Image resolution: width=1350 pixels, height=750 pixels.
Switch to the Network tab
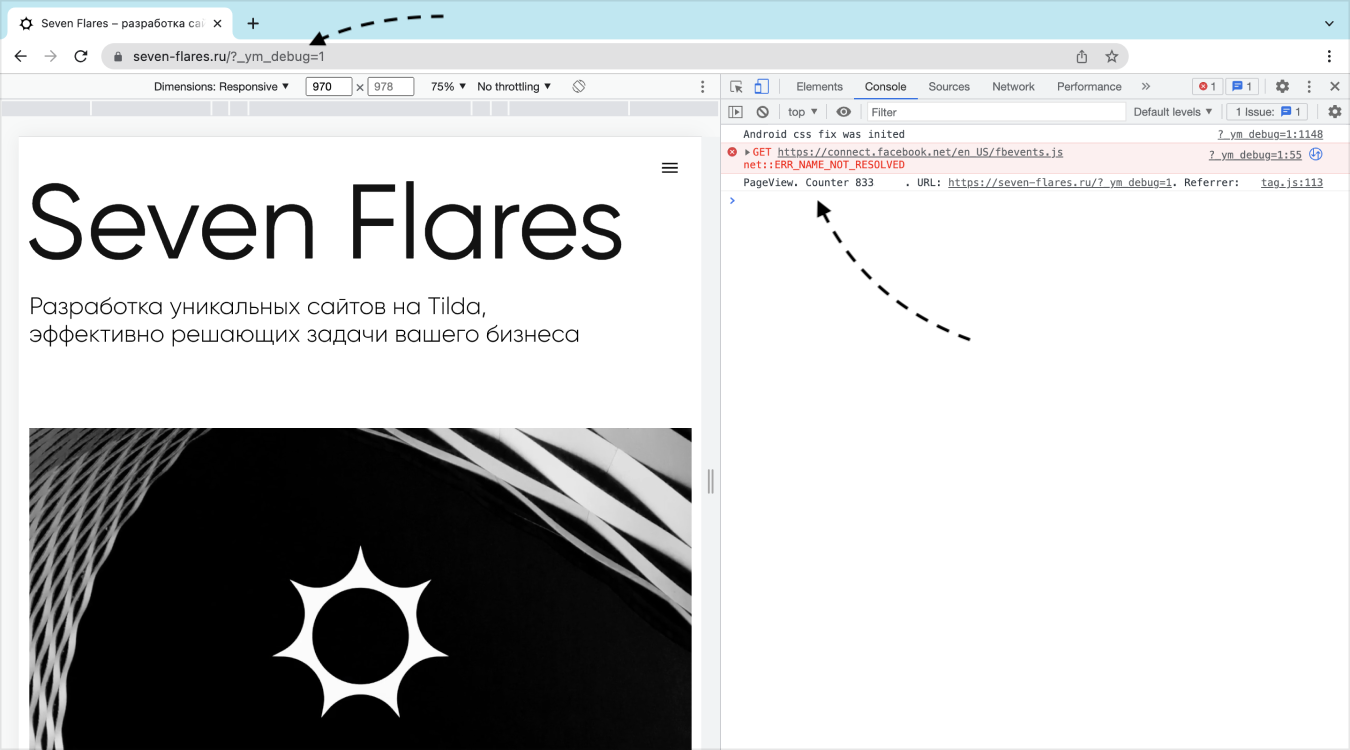coord(1013,87)
